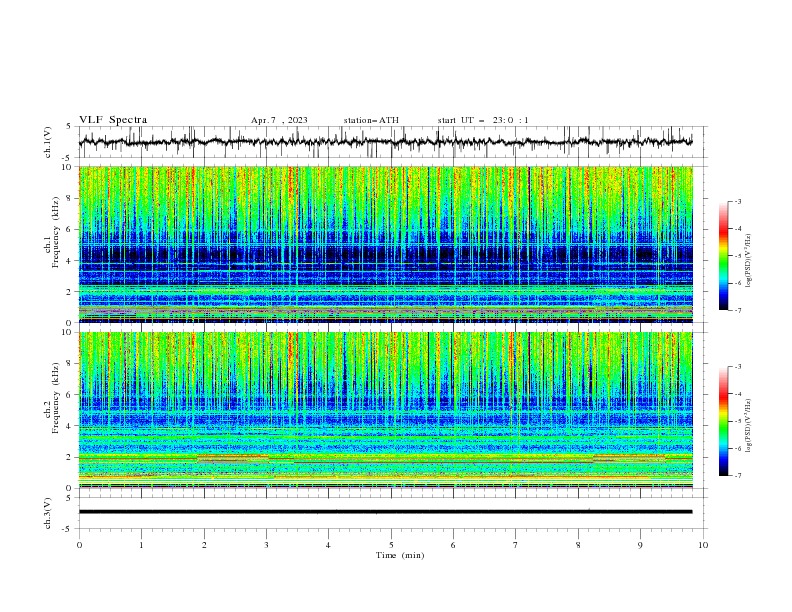Image resolution: width=792 pixels, height=612 pixels.
Task: Click the "-5" tick on ch.1 colorbar
Action: click(x=737, y=256)
